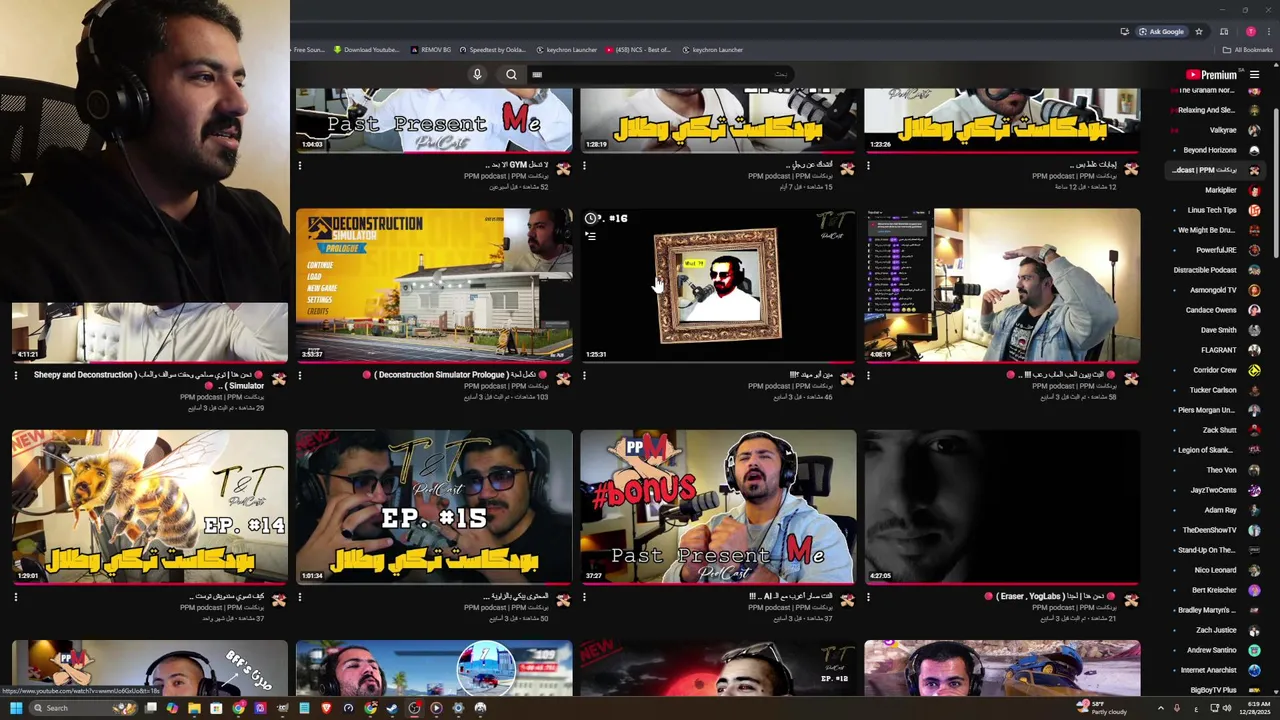This screenshot has width=1280, height=720.
Task: Open the taskbar clock showing 6:19 AM
Action: [x=1256, y=708]
